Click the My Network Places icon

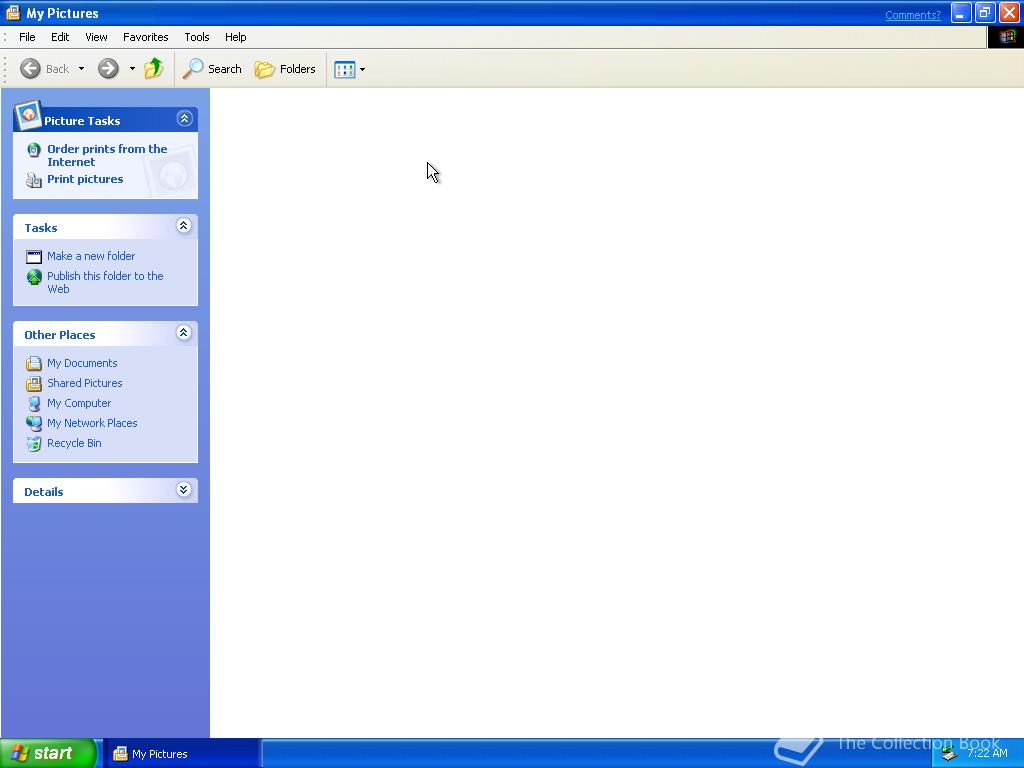coord(34,424)
